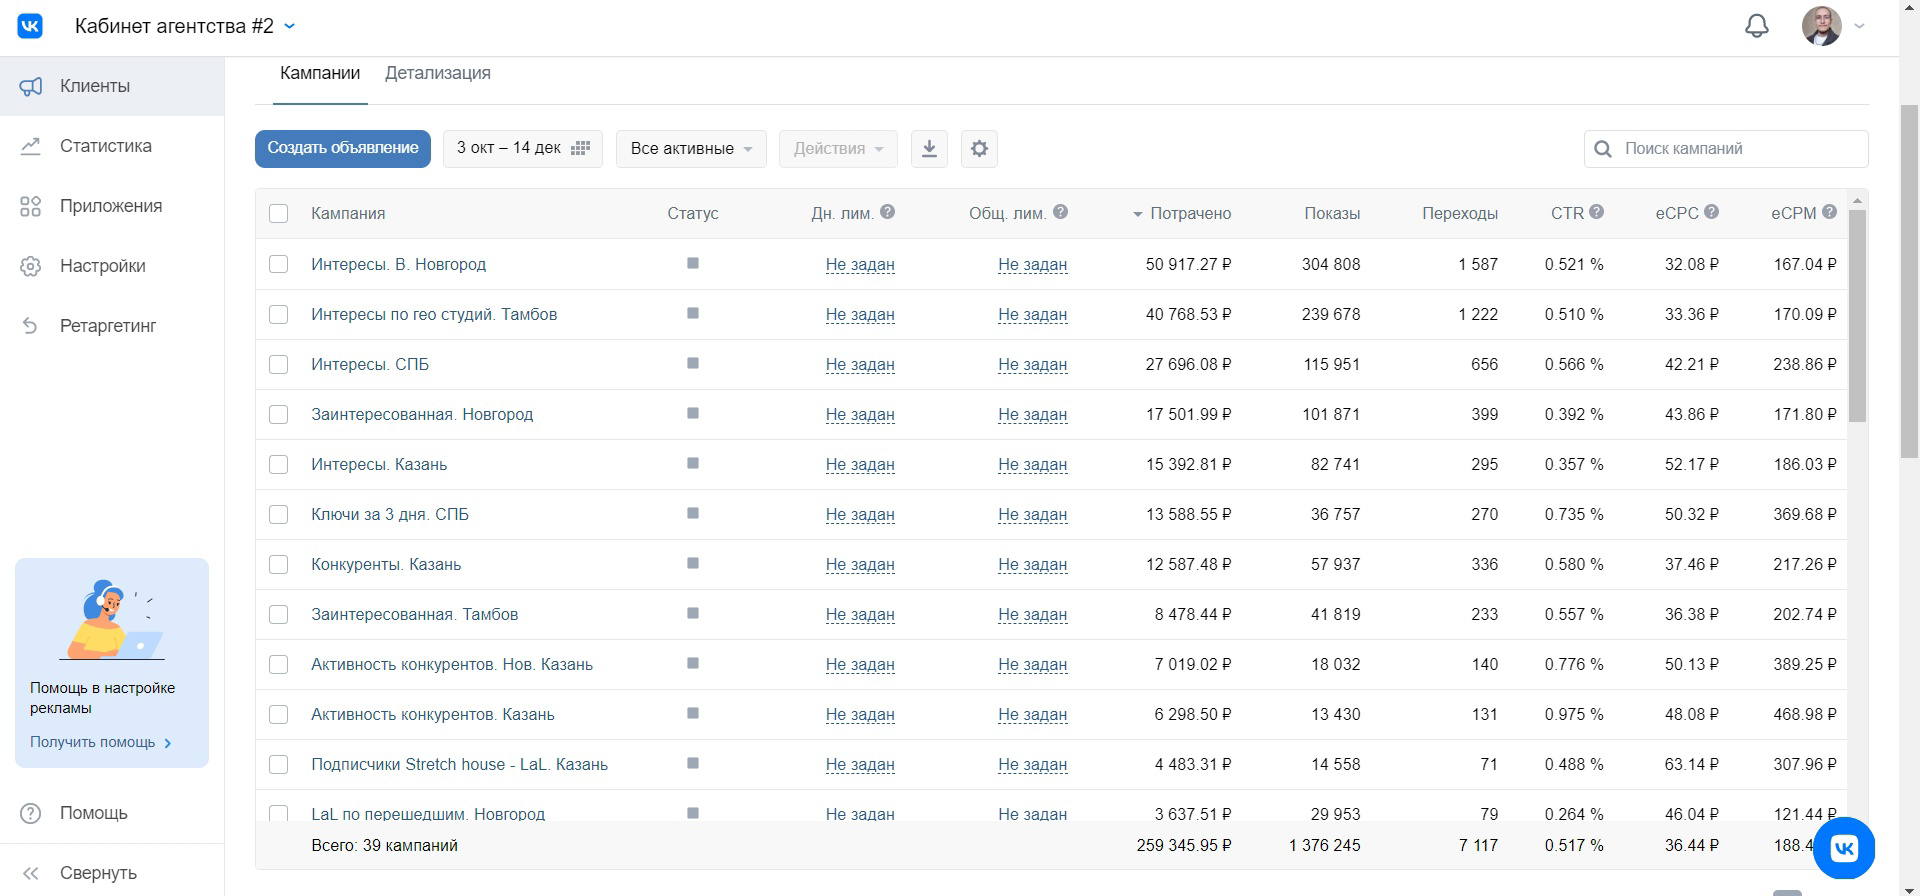Select the Кампании tab

[320, 73]
